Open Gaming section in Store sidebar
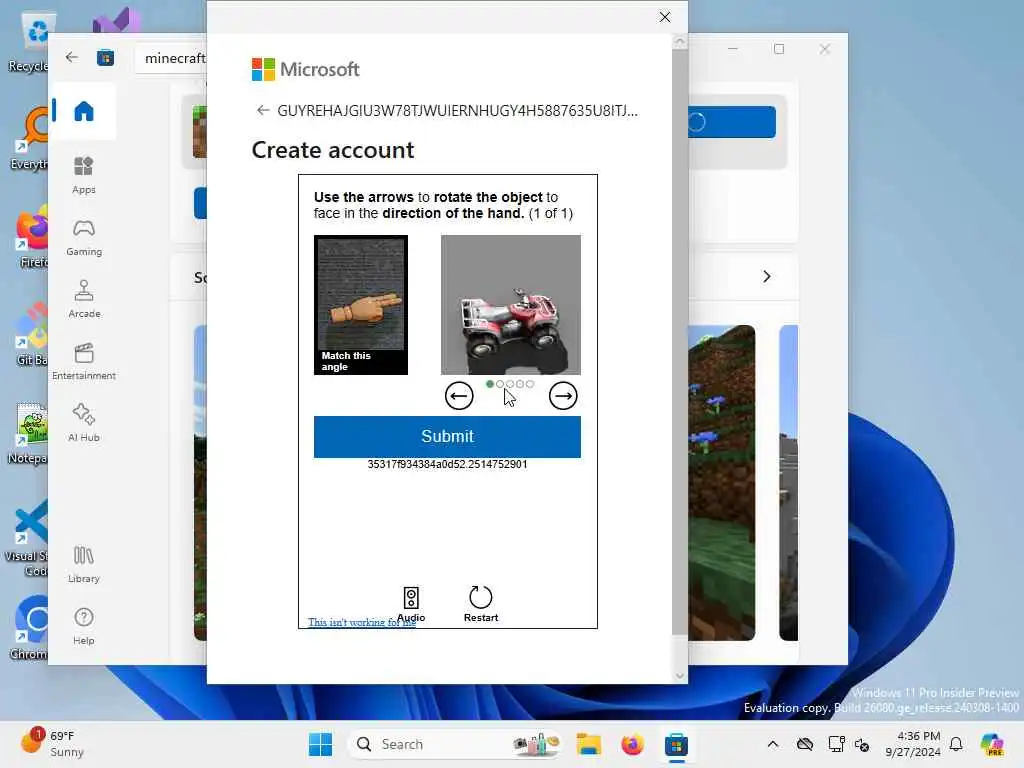1024x768 pixels. point(84,238)
